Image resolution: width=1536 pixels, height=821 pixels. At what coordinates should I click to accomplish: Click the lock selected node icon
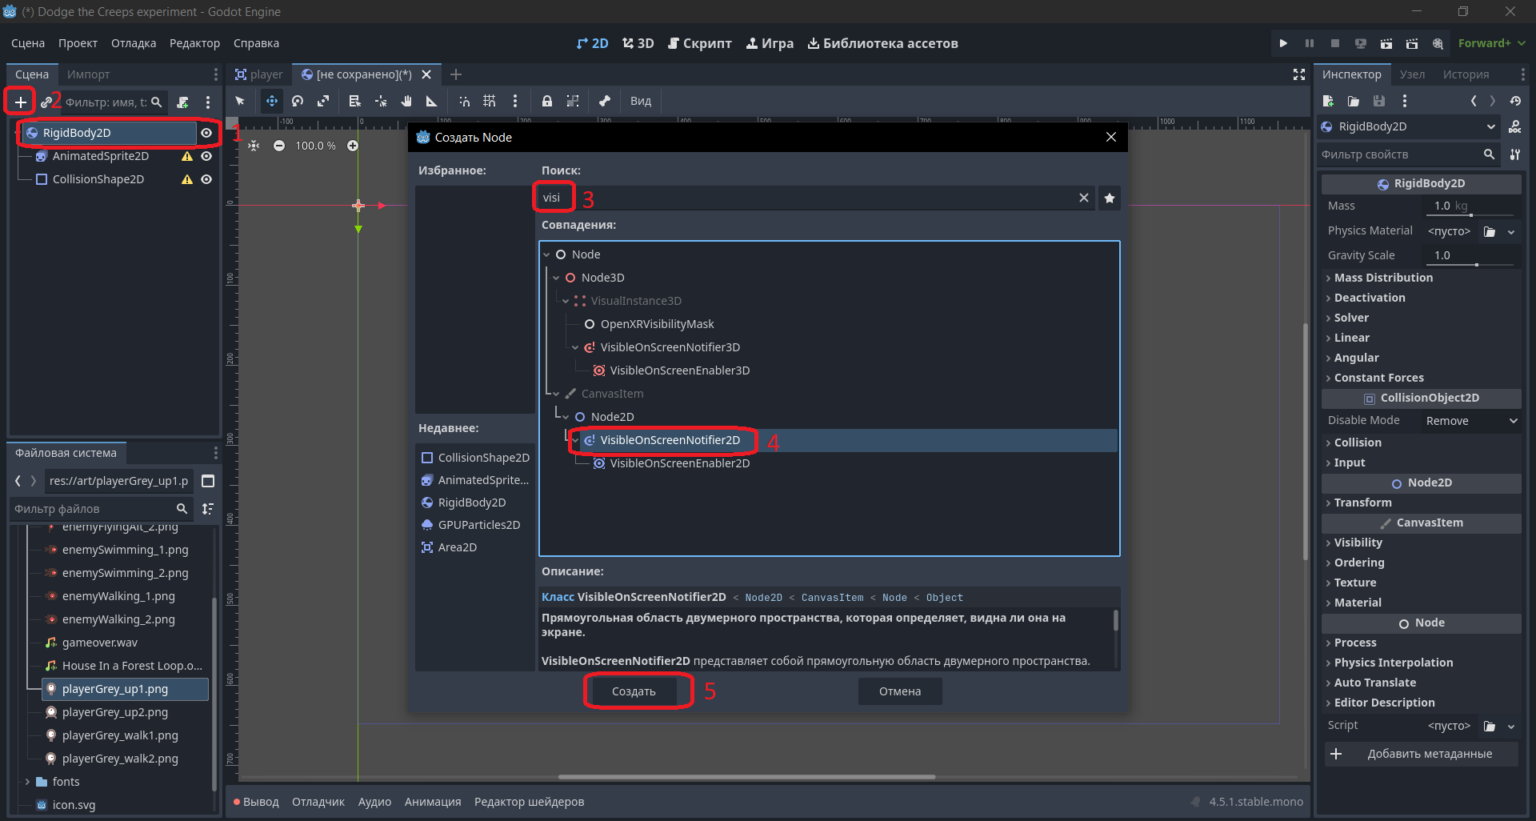547,101
